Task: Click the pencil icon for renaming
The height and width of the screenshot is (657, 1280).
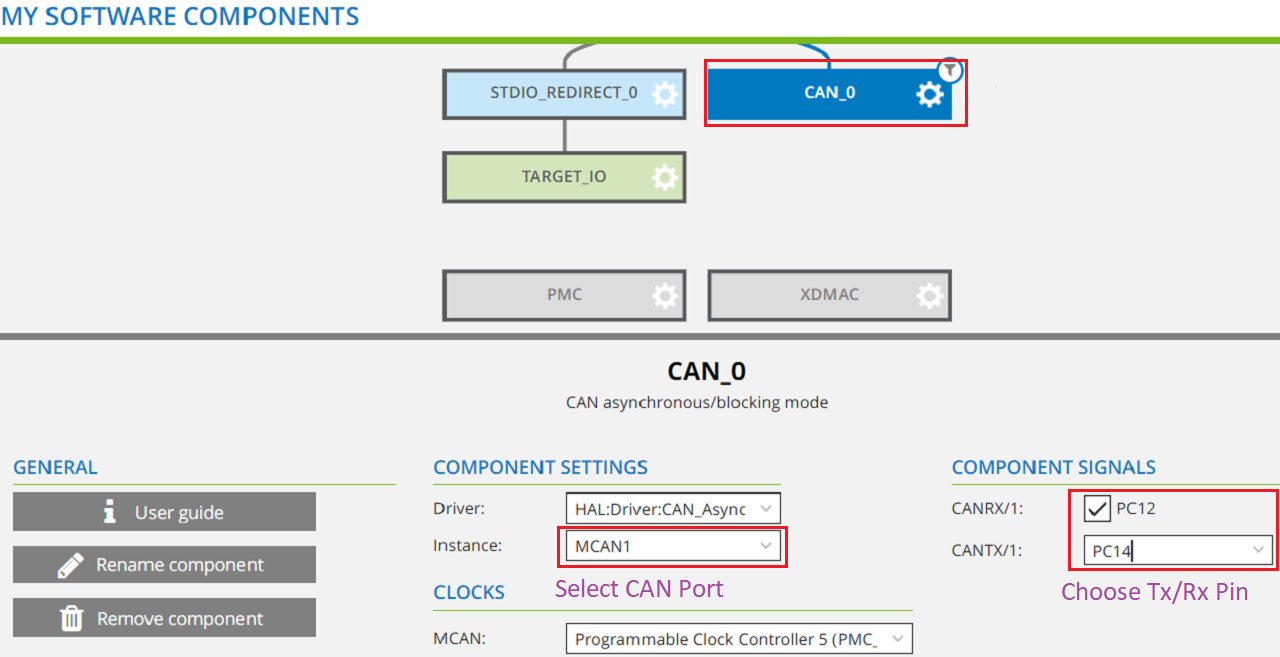Action: click(71, 565)
